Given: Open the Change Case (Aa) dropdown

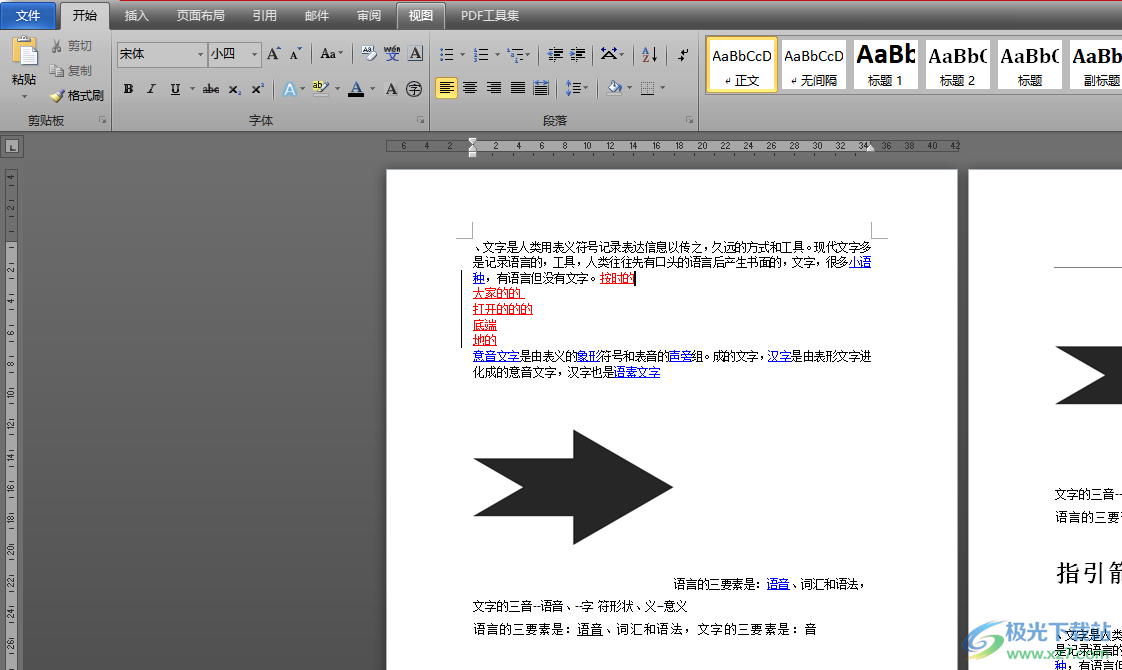Looking at the screenshot, I should [331, 54].
